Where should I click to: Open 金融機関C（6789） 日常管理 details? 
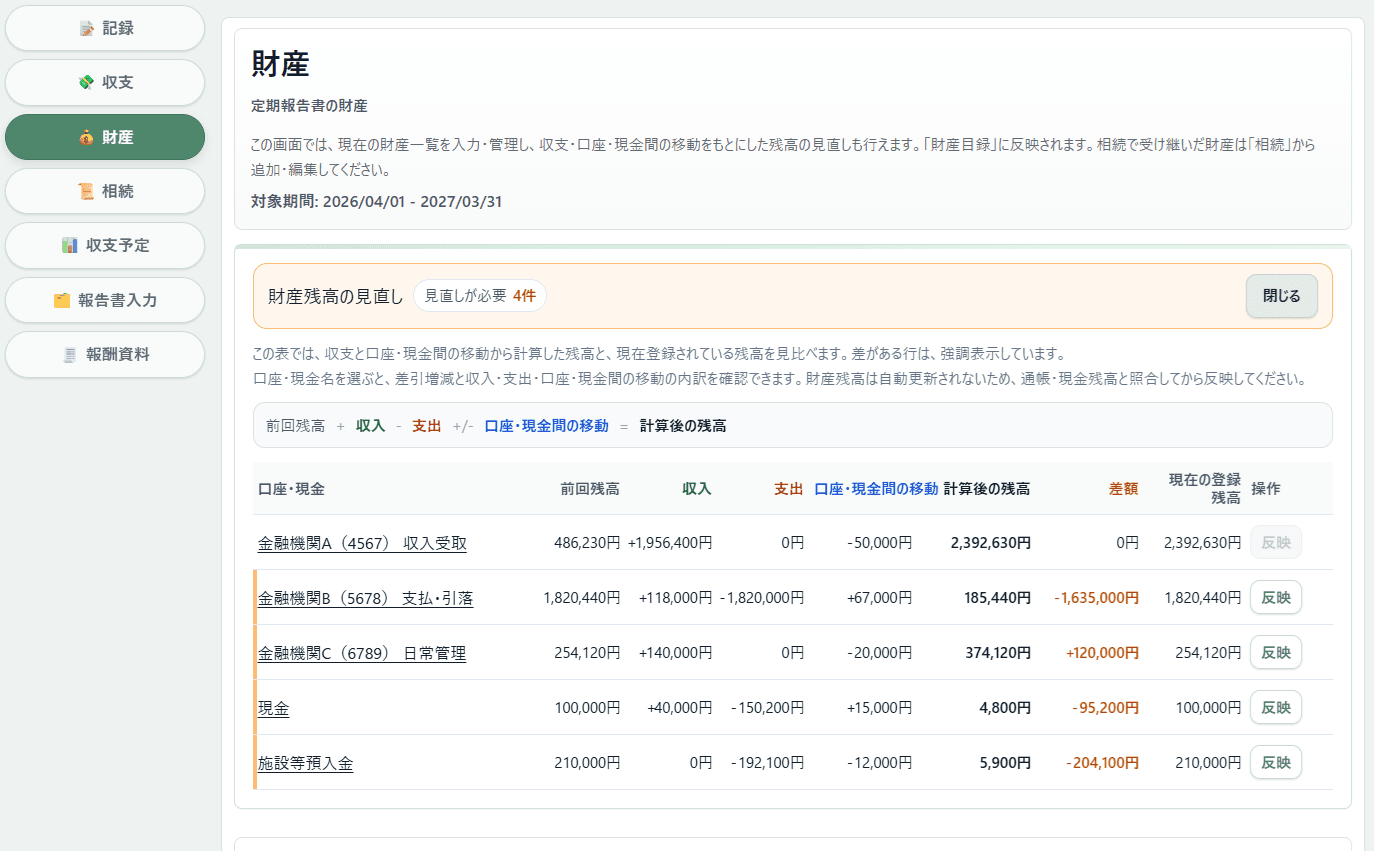pyautogui.click(x=362, y=653)
